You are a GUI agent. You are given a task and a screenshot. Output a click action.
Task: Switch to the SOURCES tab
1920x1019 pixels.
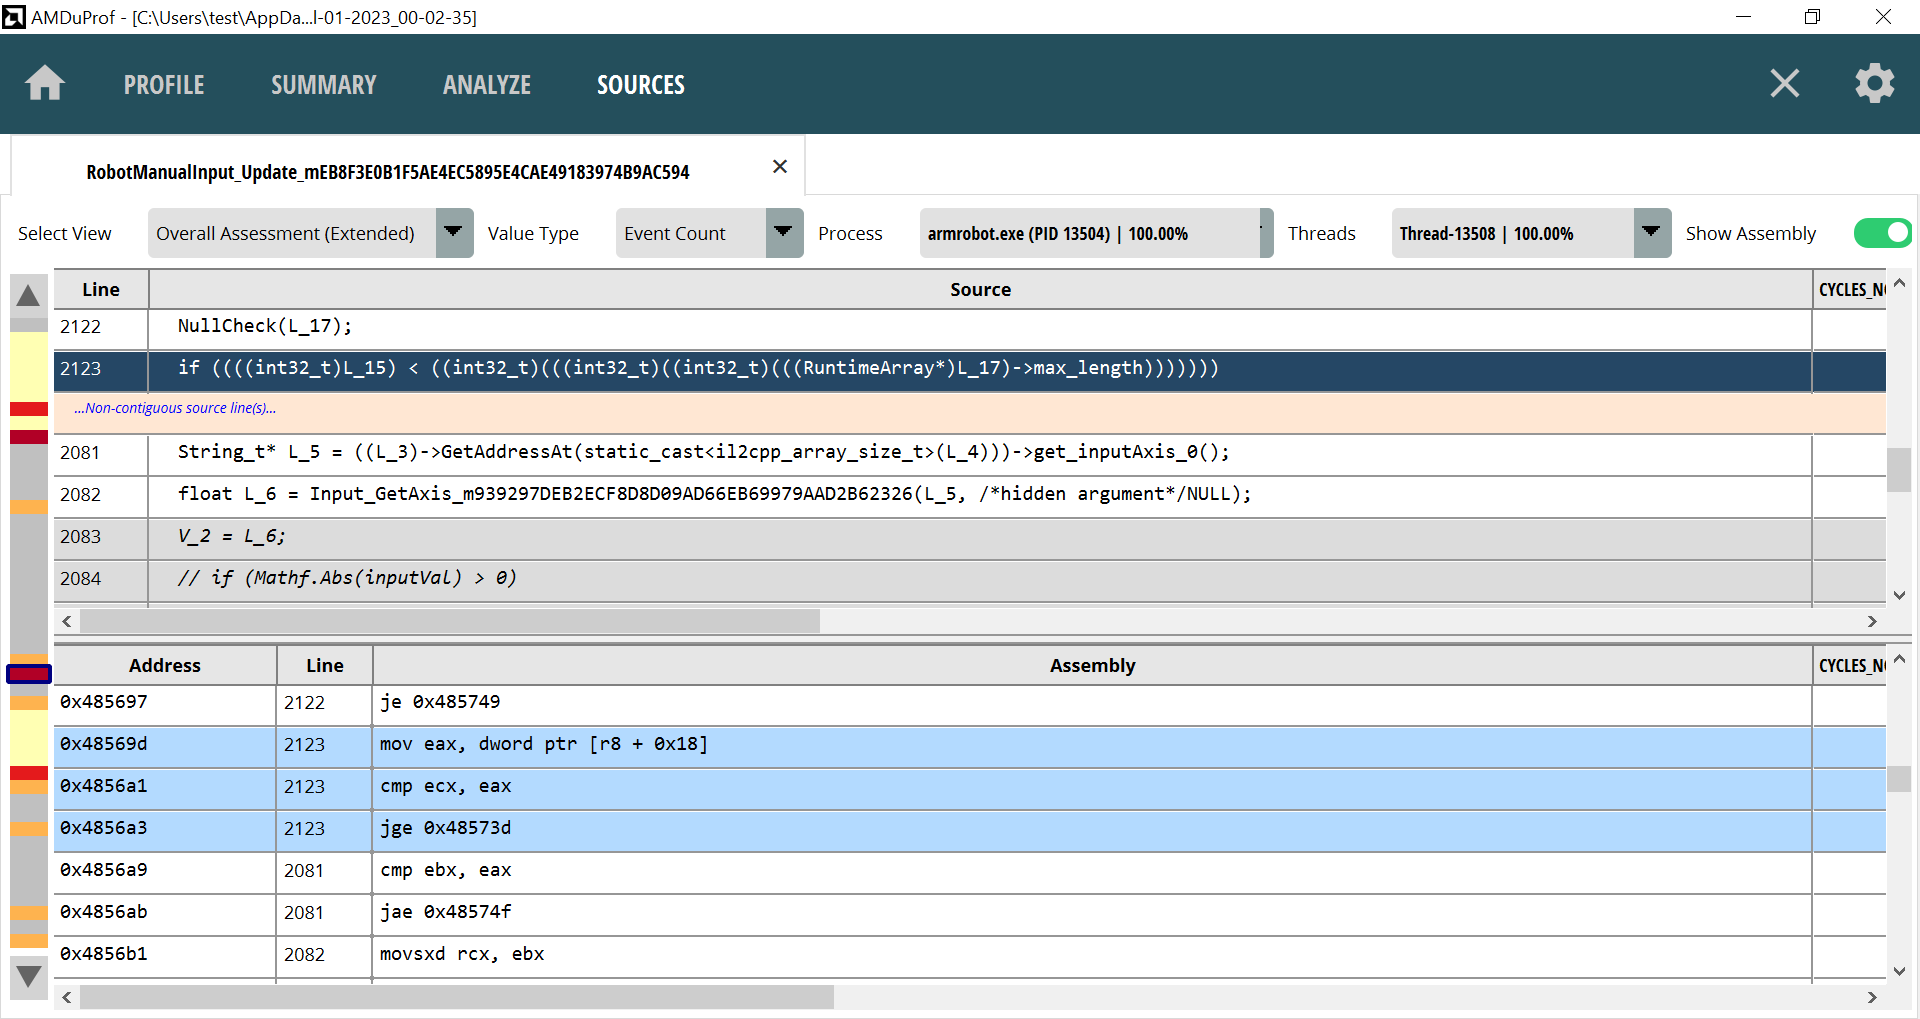coord(641,85)
